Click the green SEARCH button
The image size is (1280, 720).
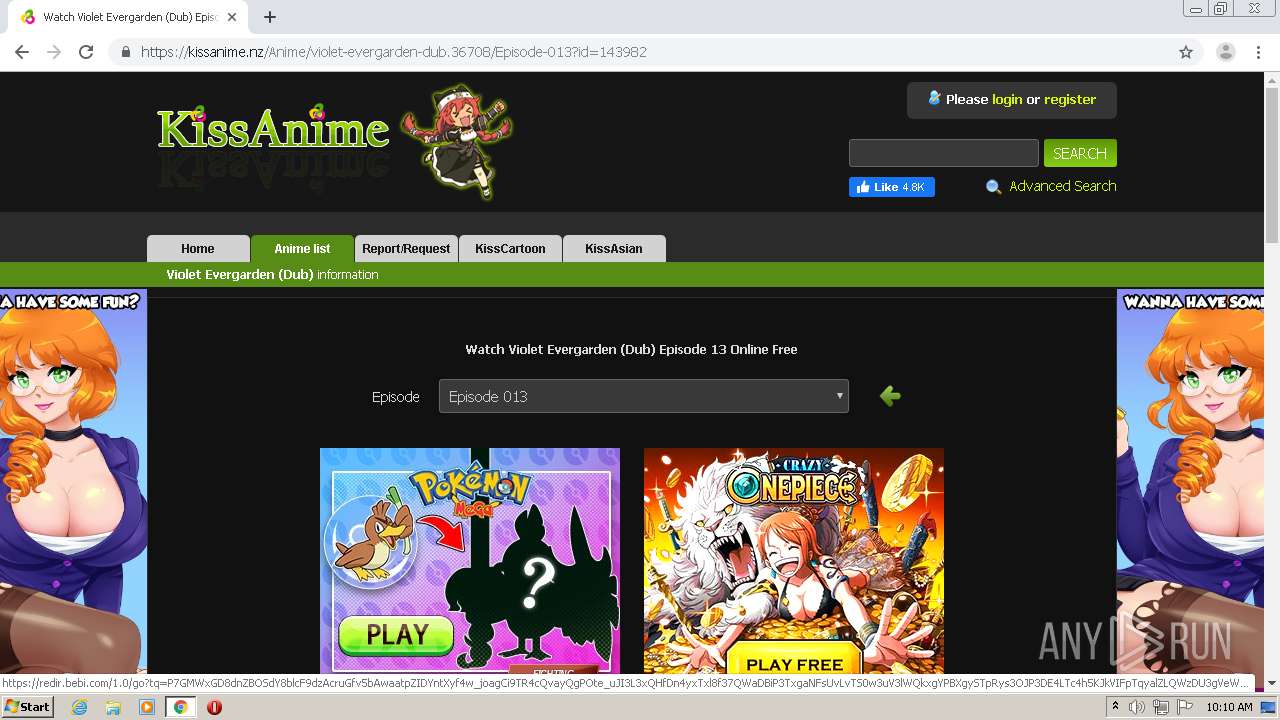click(1080, 153)
